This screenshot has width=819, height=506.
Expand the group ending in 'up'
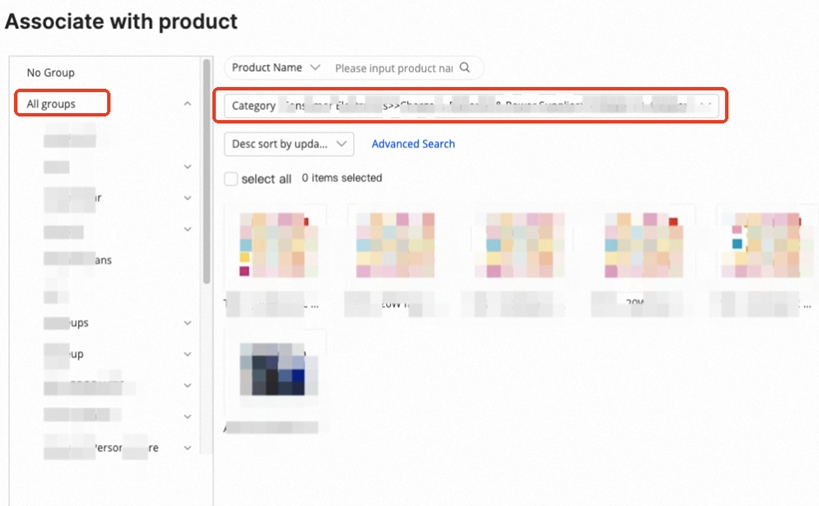[x=188, y=354]
